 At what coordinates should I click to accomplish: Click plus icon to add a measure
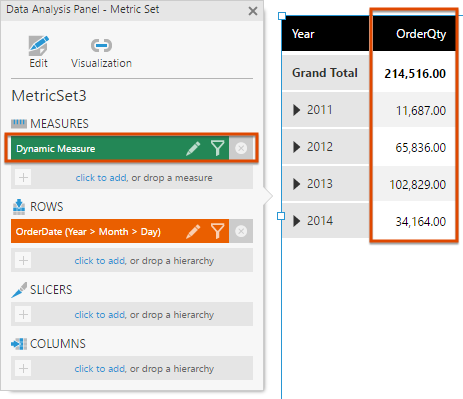tap(23, 177)
